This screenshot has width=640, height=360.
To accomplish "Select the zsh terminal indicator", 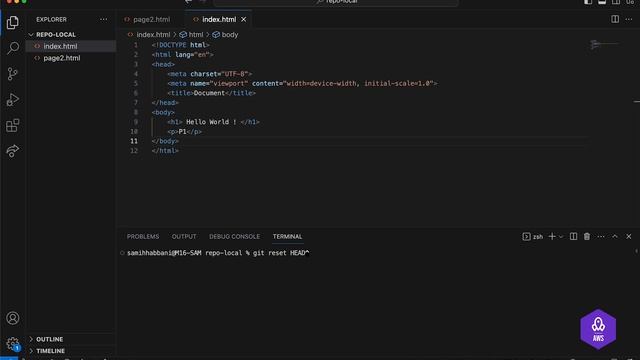I will pyautogui.click(x=533, y=236).
